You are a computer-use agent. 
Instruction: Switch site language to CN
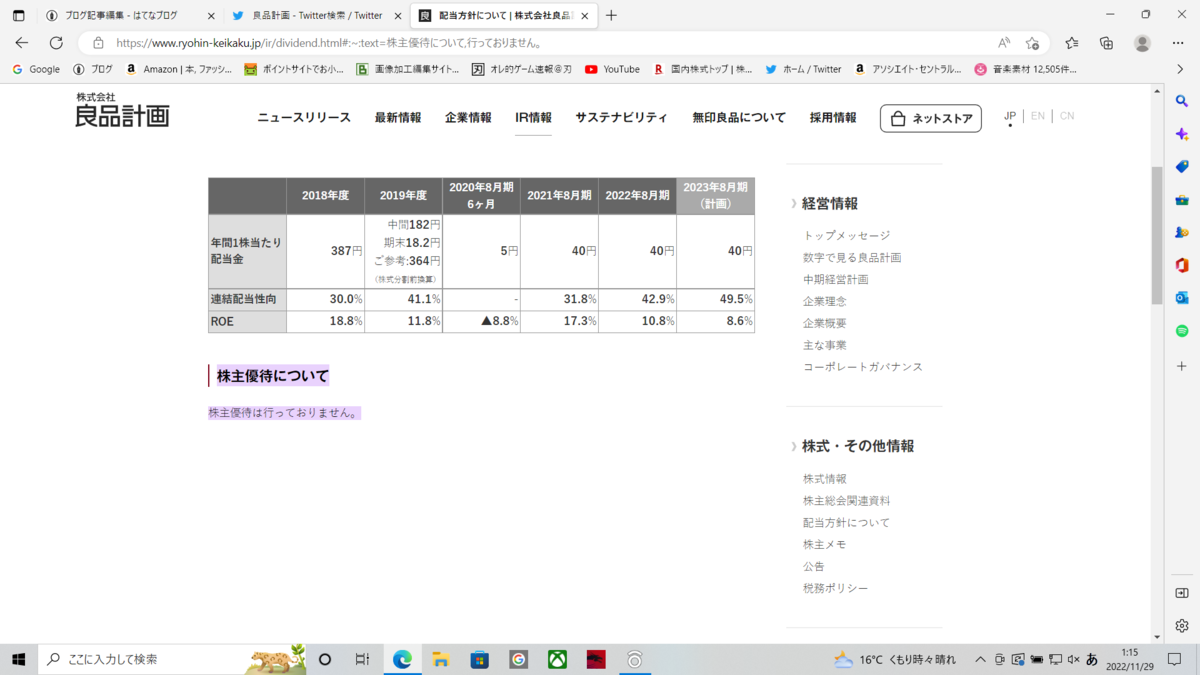[x=1067, y=116]
